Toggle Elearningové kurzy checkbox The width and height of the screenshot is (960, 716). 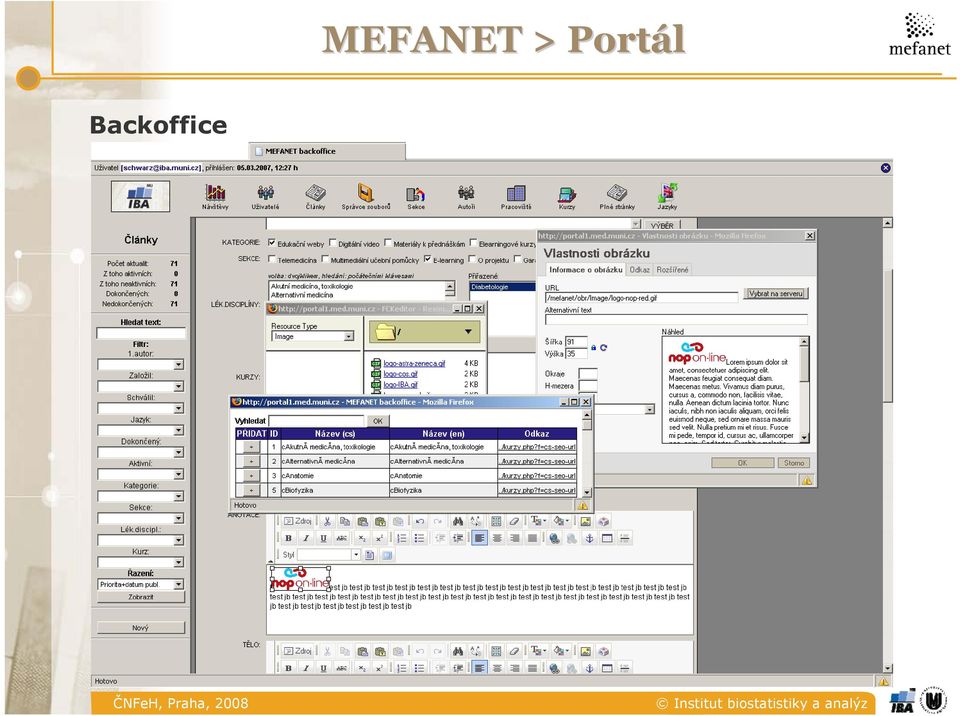tap(473, 243)
